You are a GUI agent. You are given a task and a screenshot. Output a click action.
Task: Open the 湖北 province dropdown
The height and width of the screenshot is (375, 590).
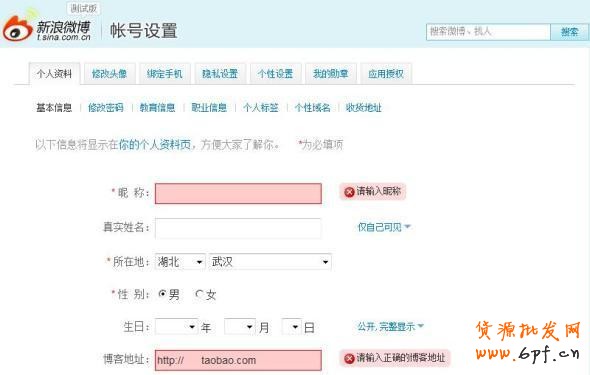tap(180, 261)
